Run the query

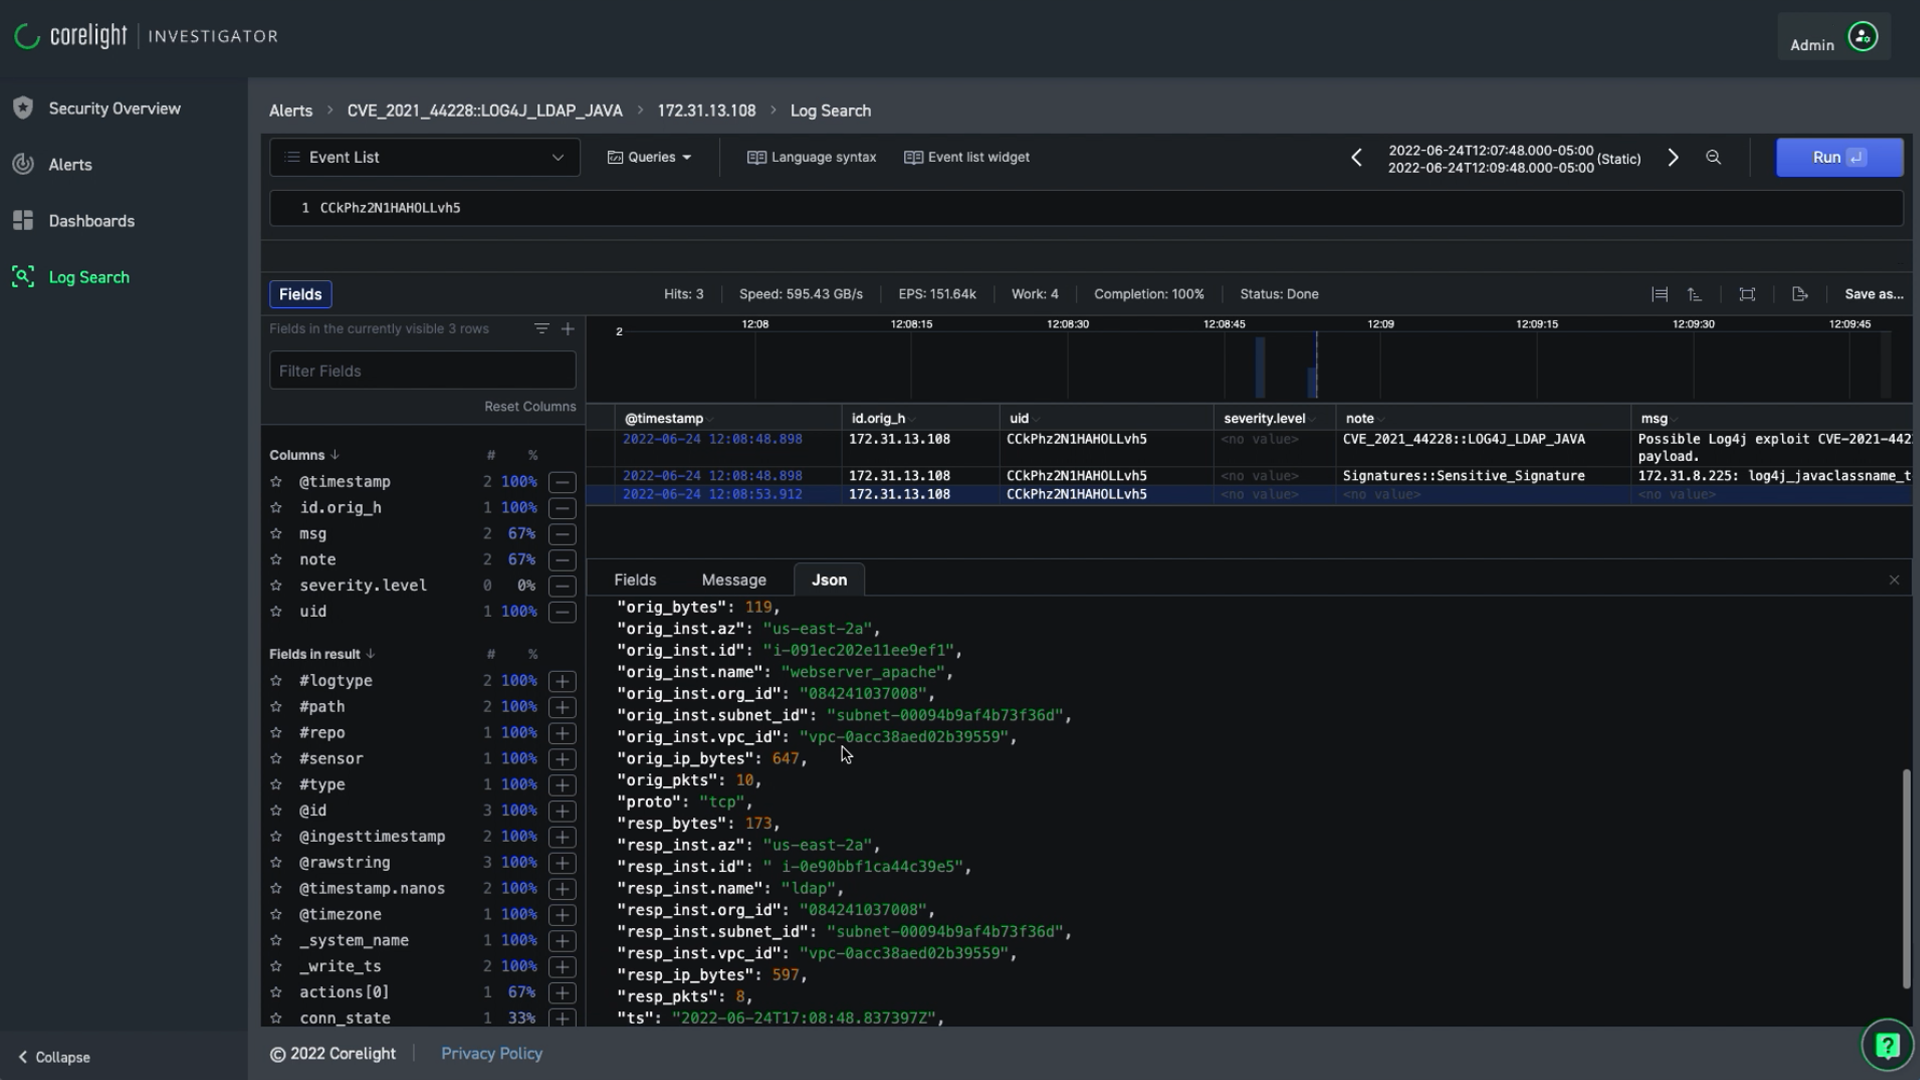[x=1839, y=158]
